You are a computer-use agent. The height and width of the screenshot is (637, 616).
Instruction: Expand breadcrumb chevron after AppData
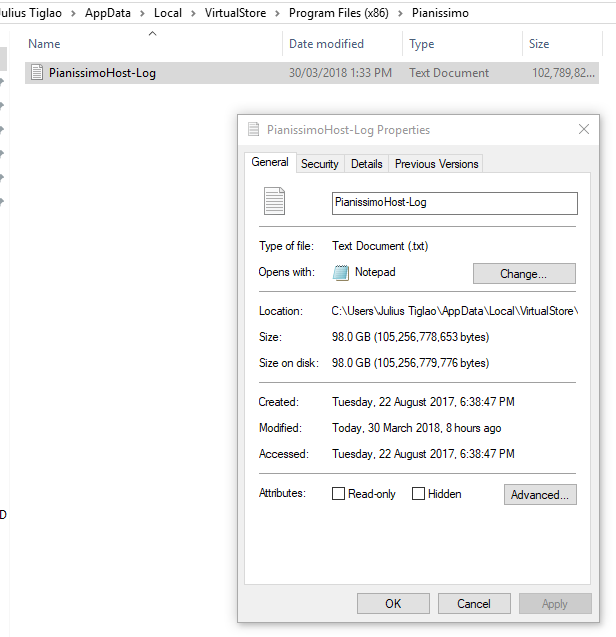click(x=142, y=13)
